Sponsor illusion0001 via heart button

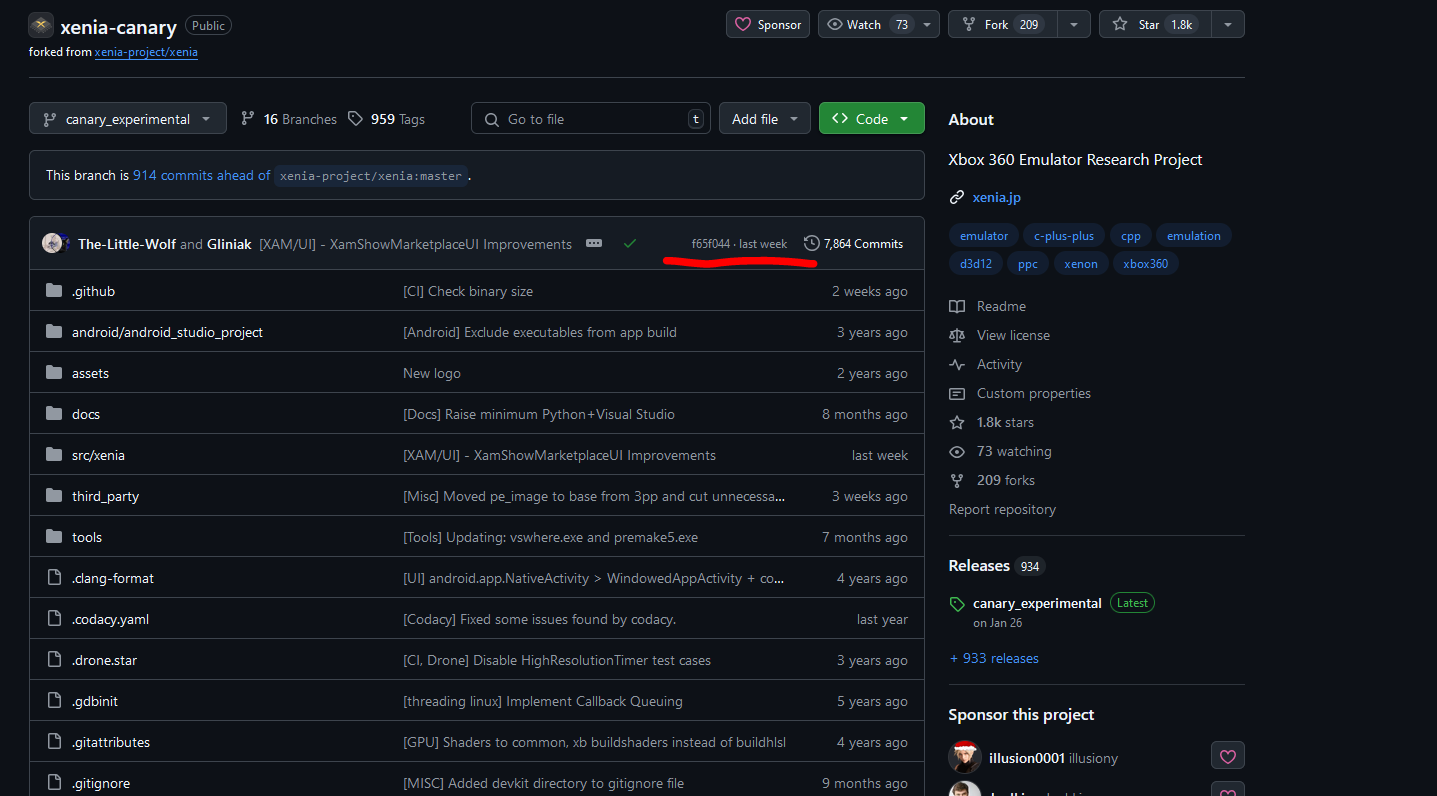(x=1228, y=757)
